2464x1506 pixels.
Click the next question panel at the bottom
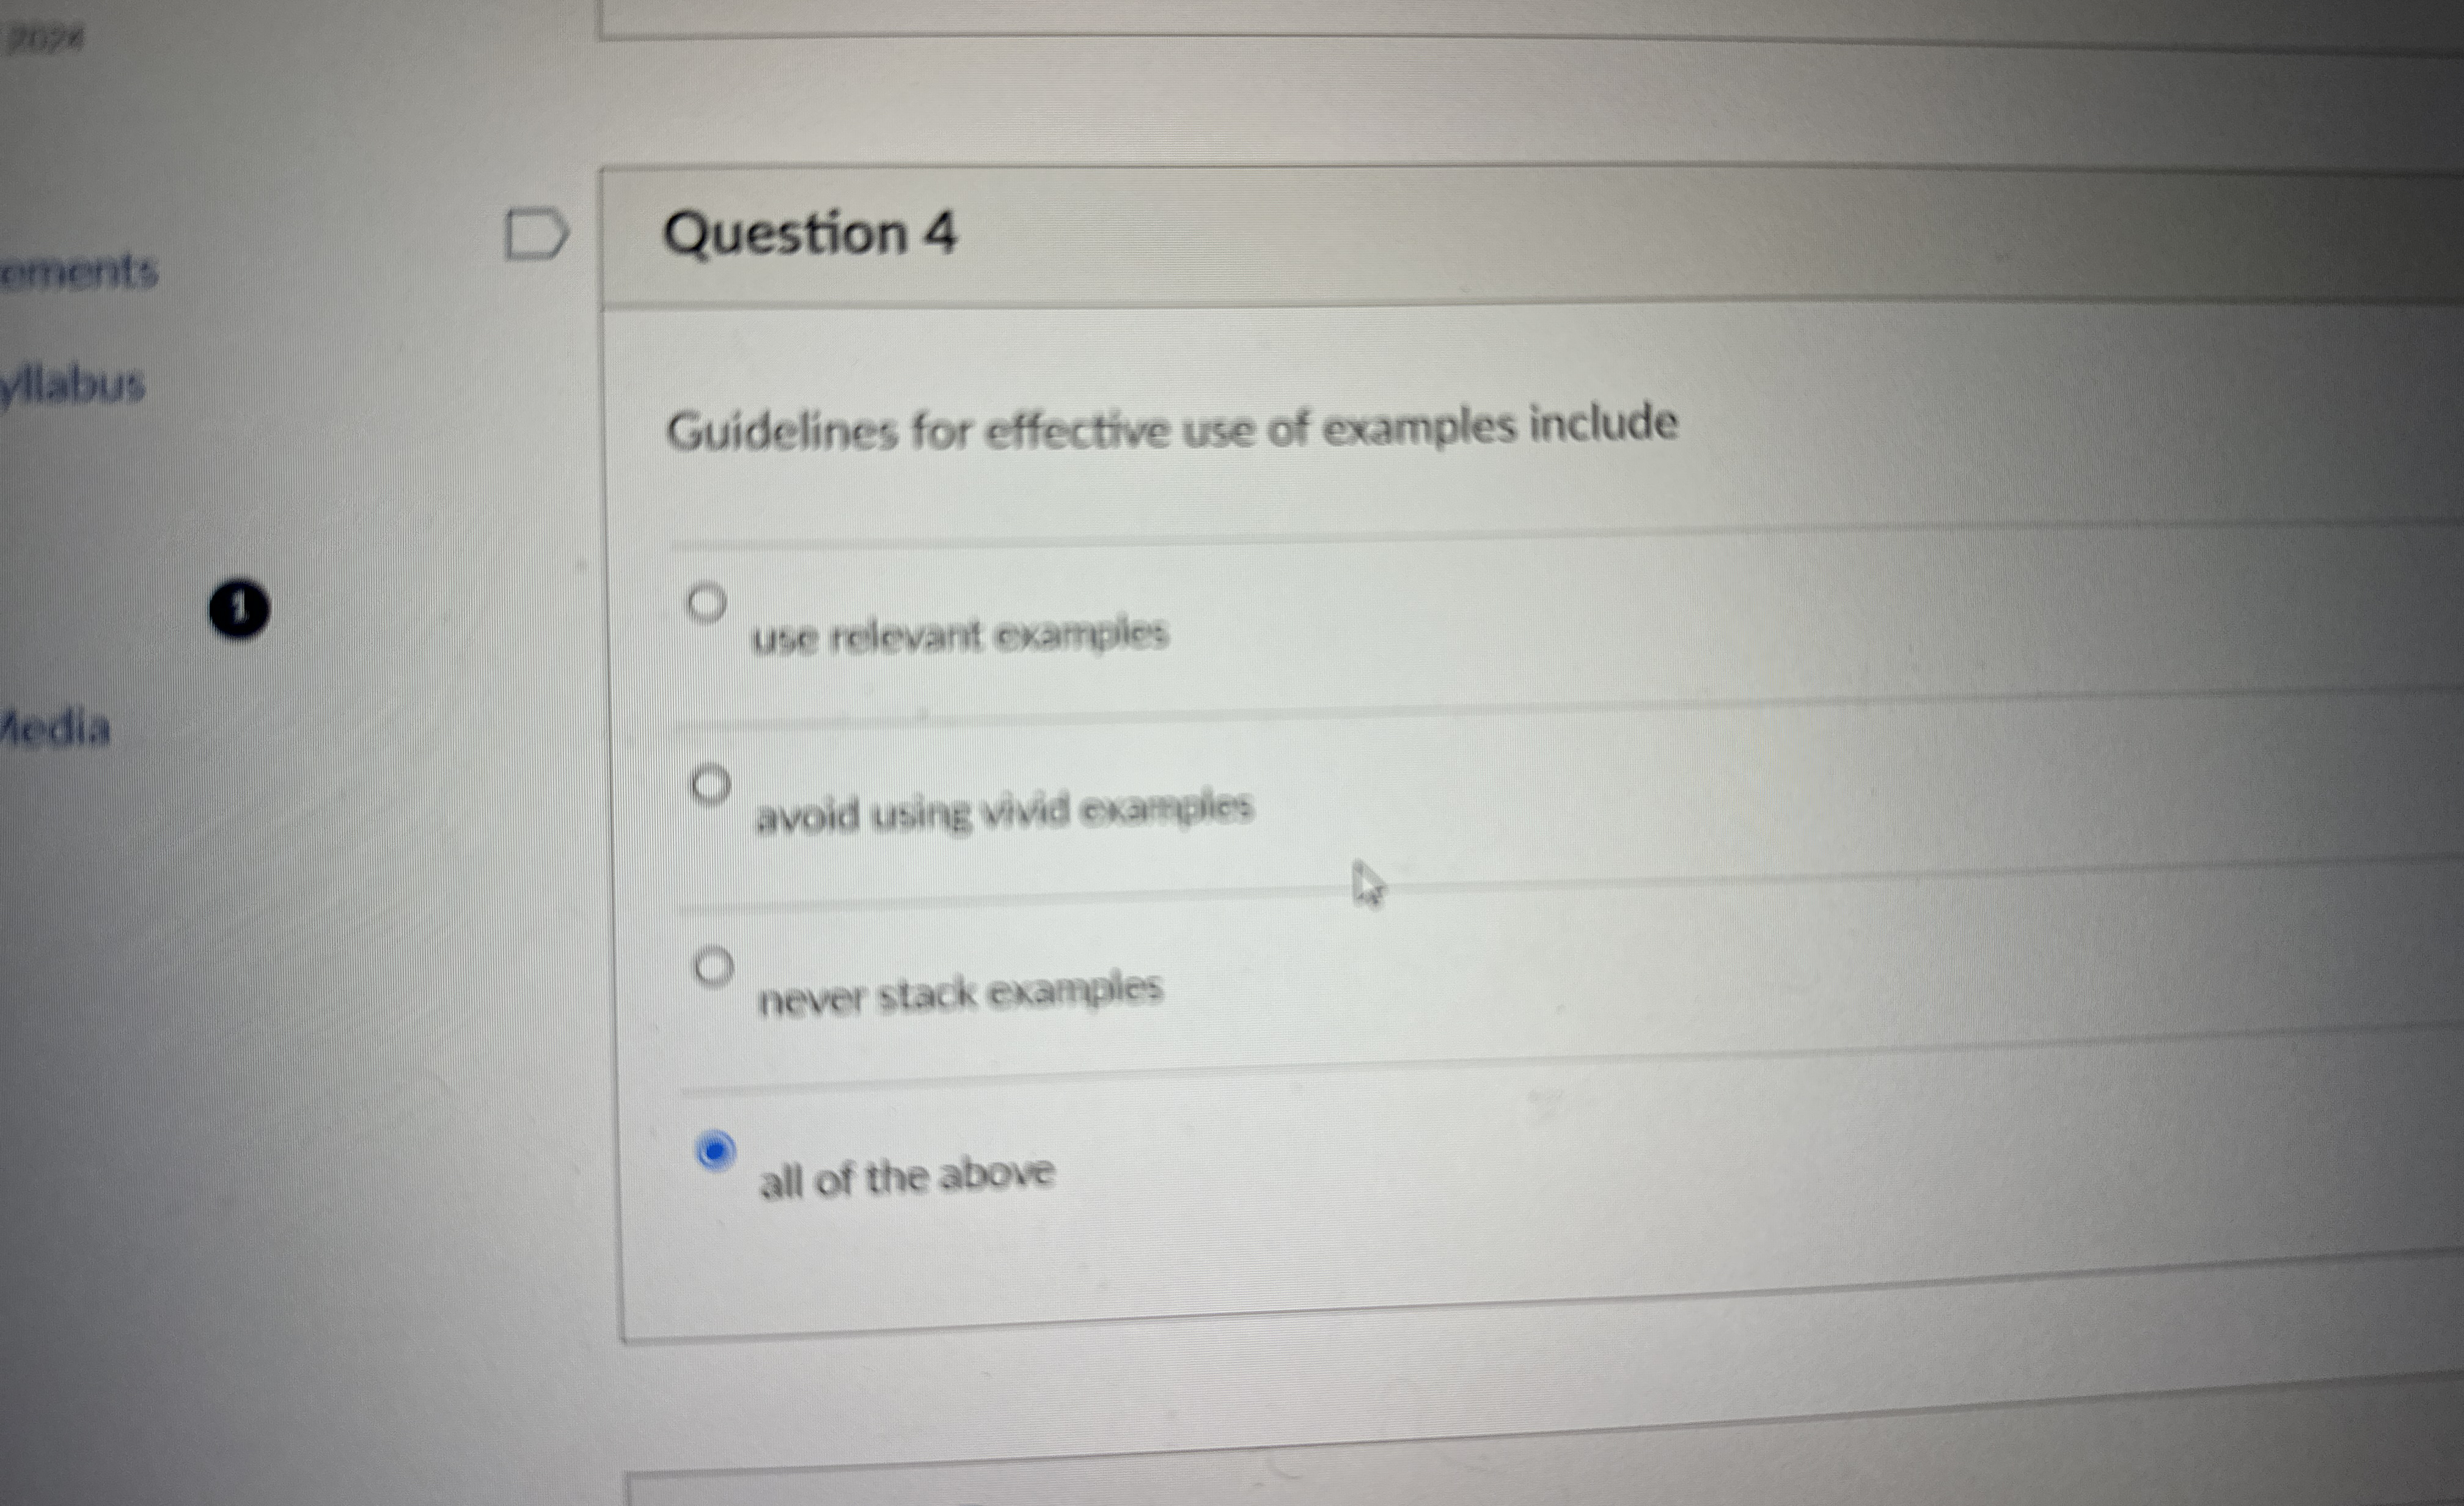coord(1500,1490)
